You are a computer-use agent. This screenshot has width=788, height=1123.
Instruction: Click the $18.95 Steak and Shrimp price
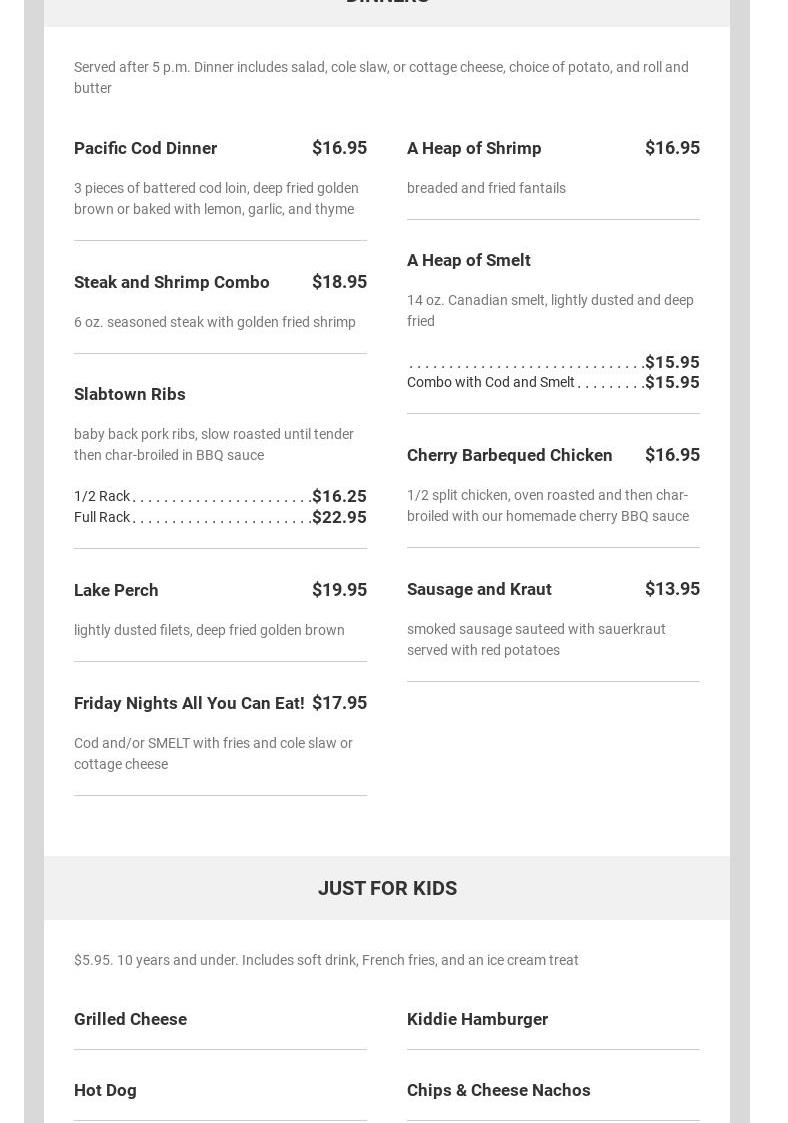click(339, 282)
